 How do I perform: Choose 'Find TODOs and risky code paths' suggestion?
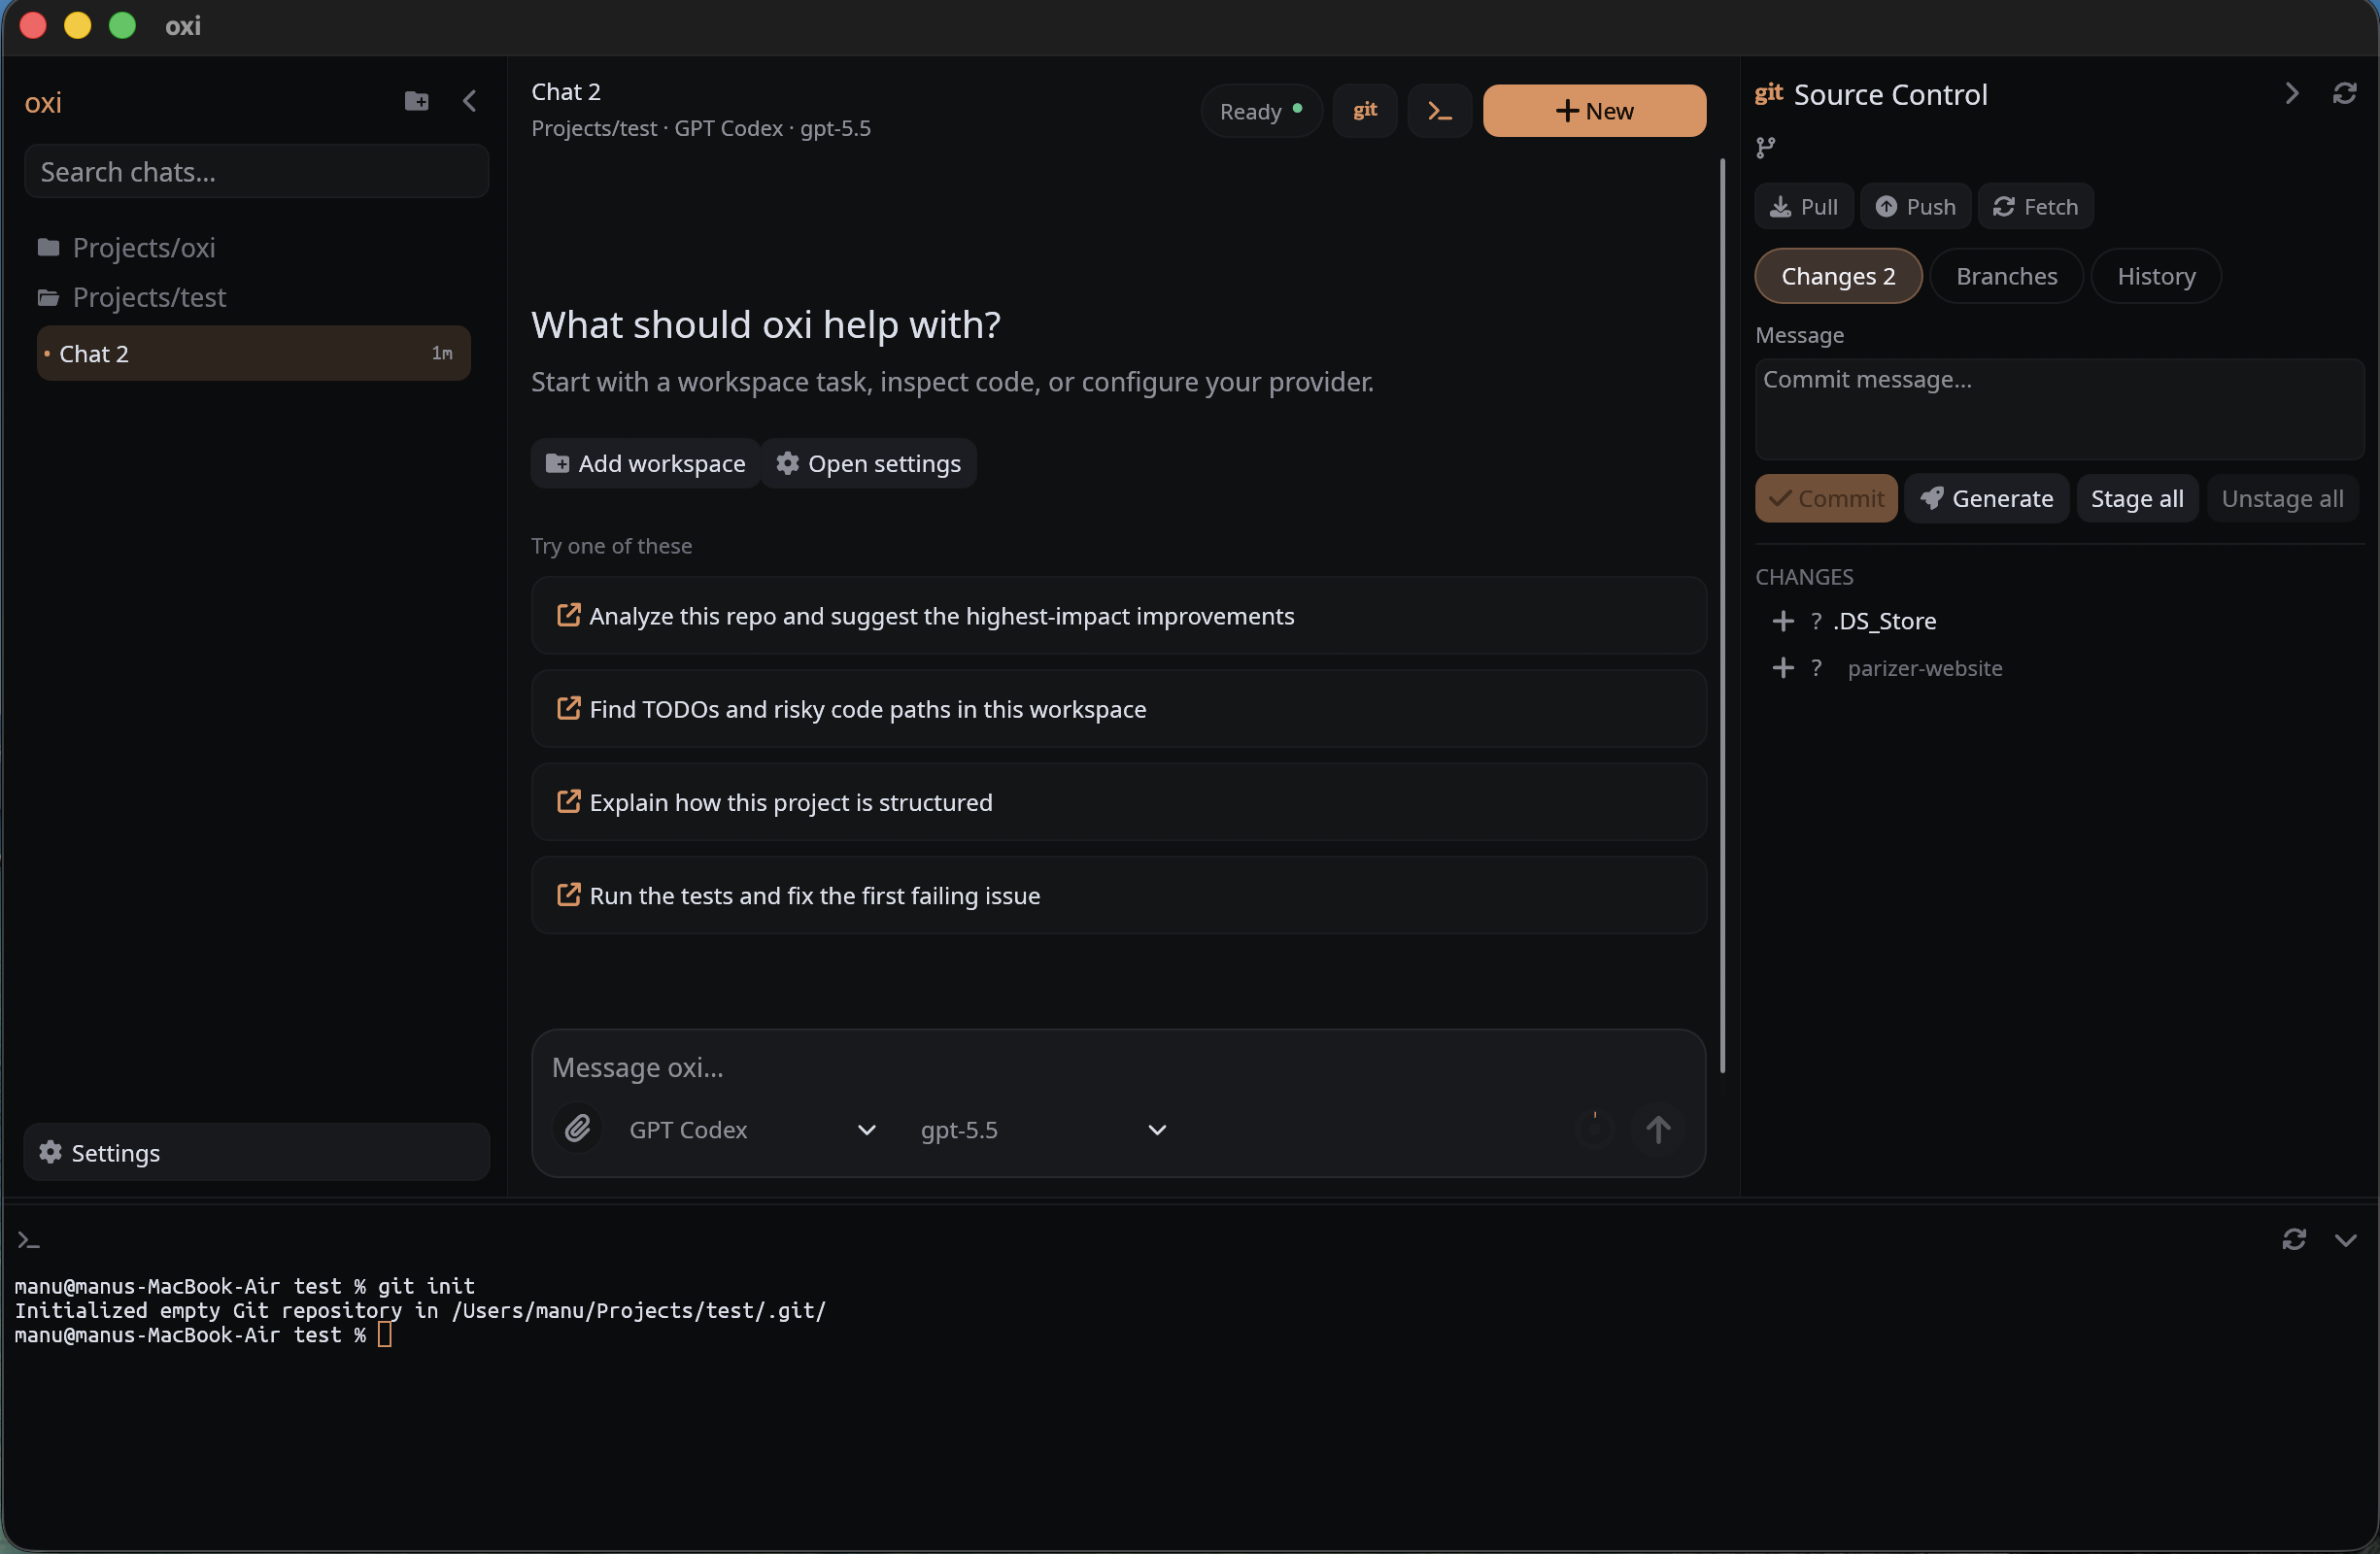tap(1118, 709)
